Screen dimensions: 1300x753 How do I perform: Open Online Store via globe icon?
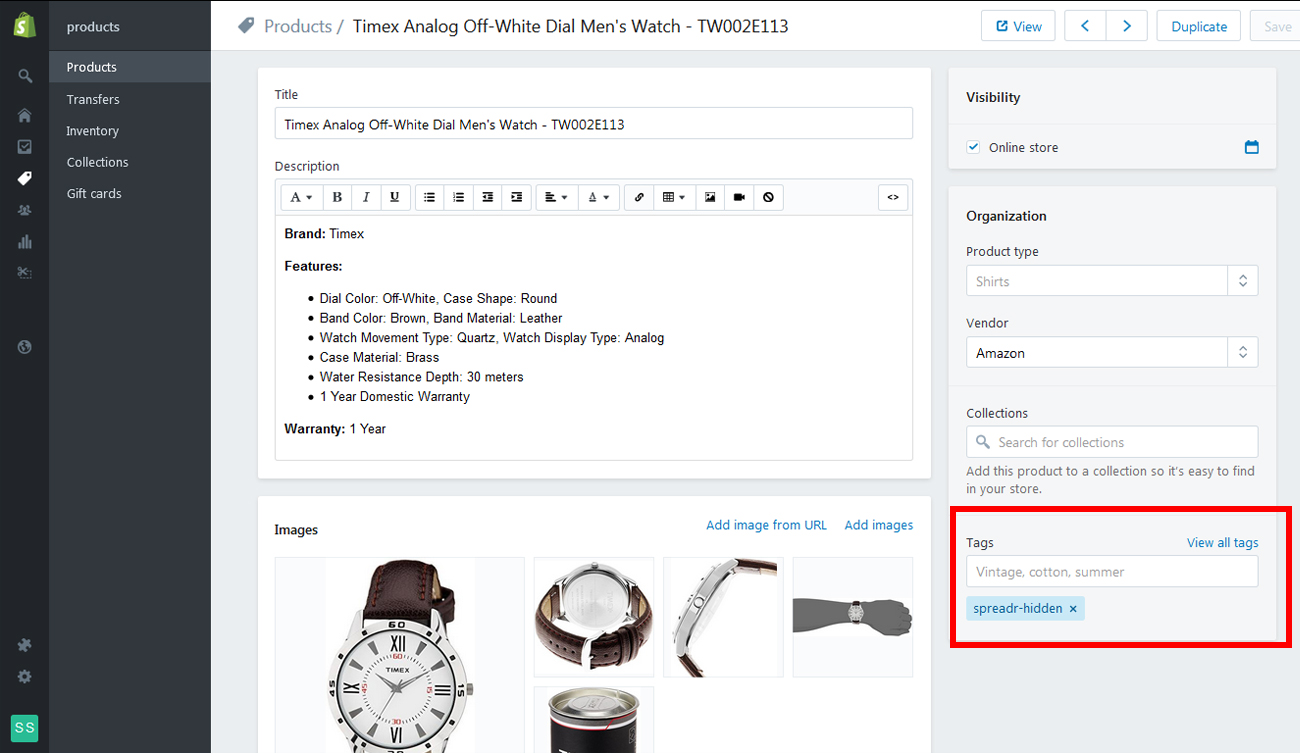pyautogui.click(x=25, y=347)
